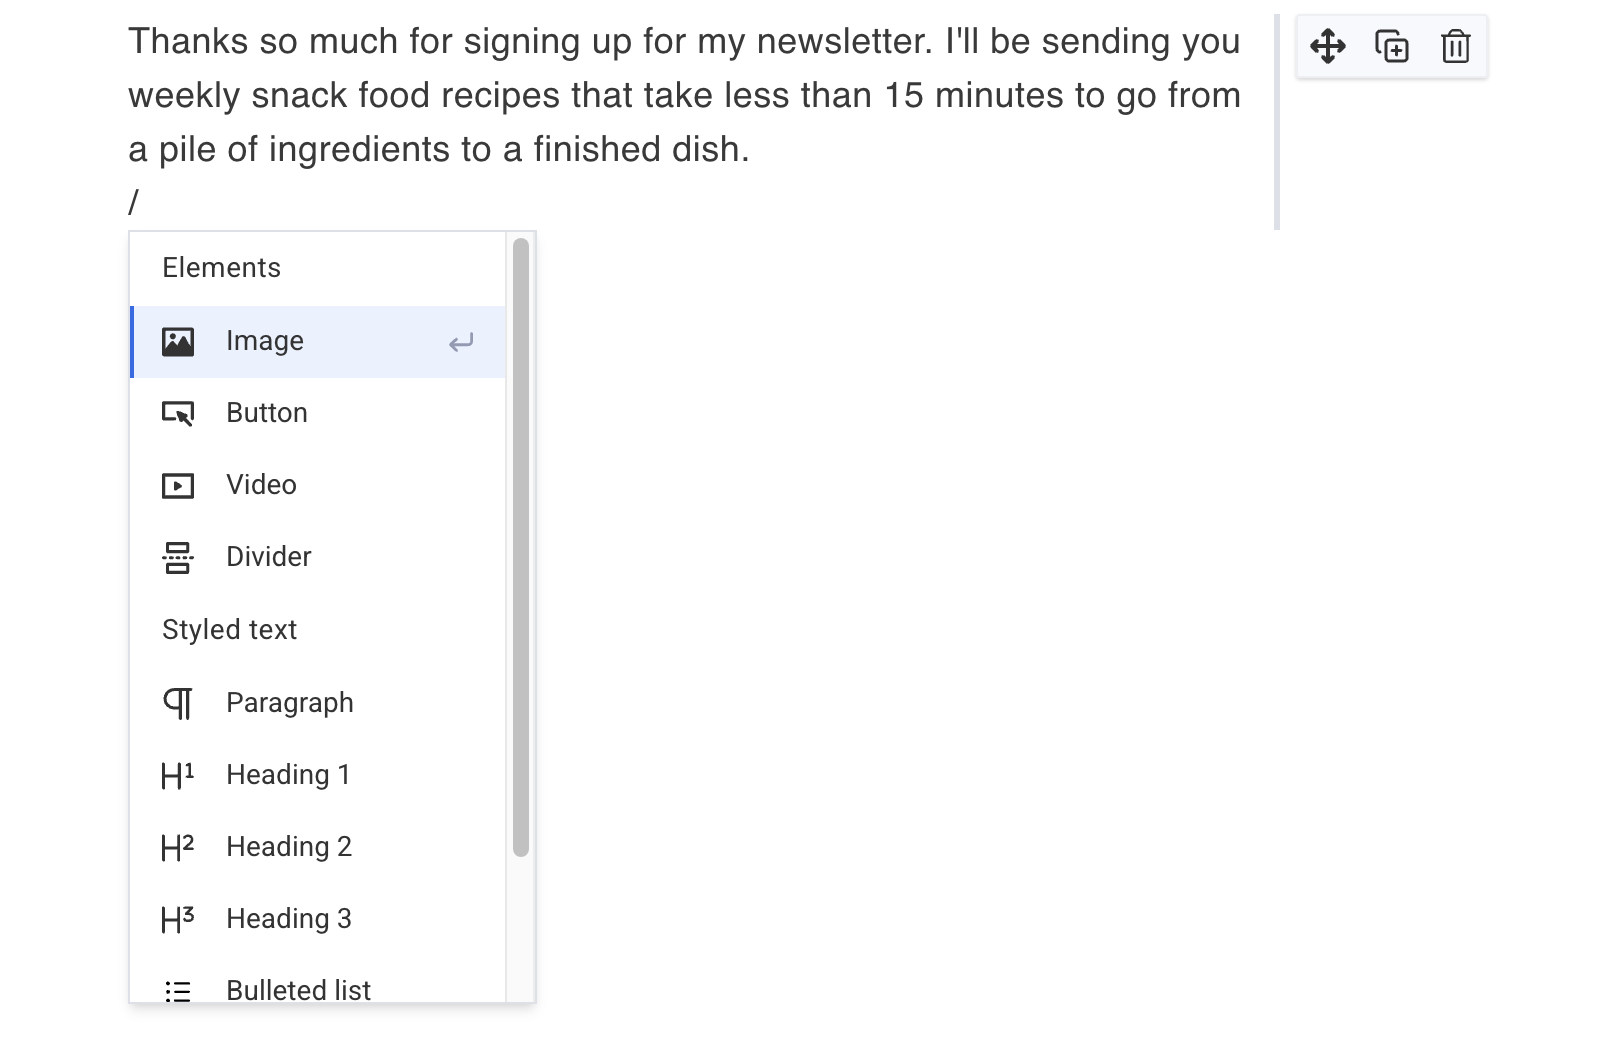Select Paragraph styled text option
Image resolution: width=1620 pixels, height=1046 pixels.
coord(290,703)
